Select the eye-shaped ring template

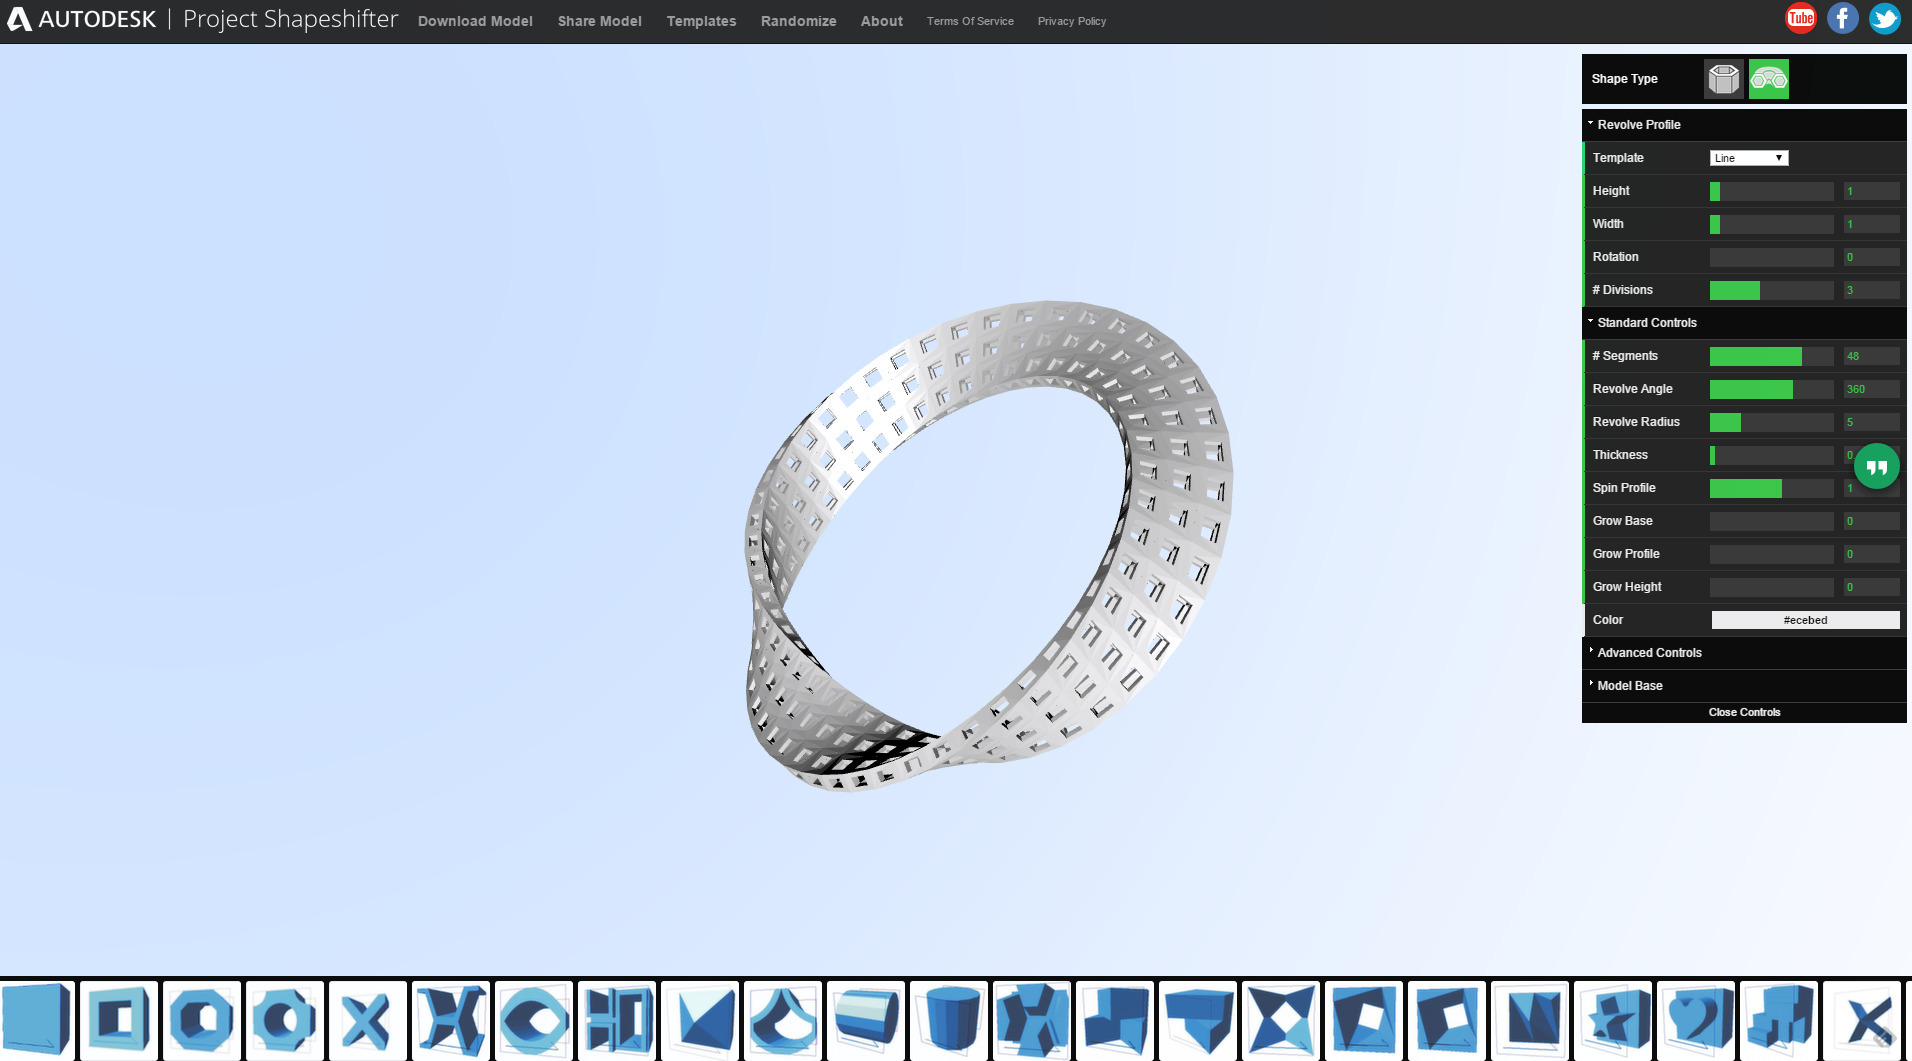[x=535, y=1020]
